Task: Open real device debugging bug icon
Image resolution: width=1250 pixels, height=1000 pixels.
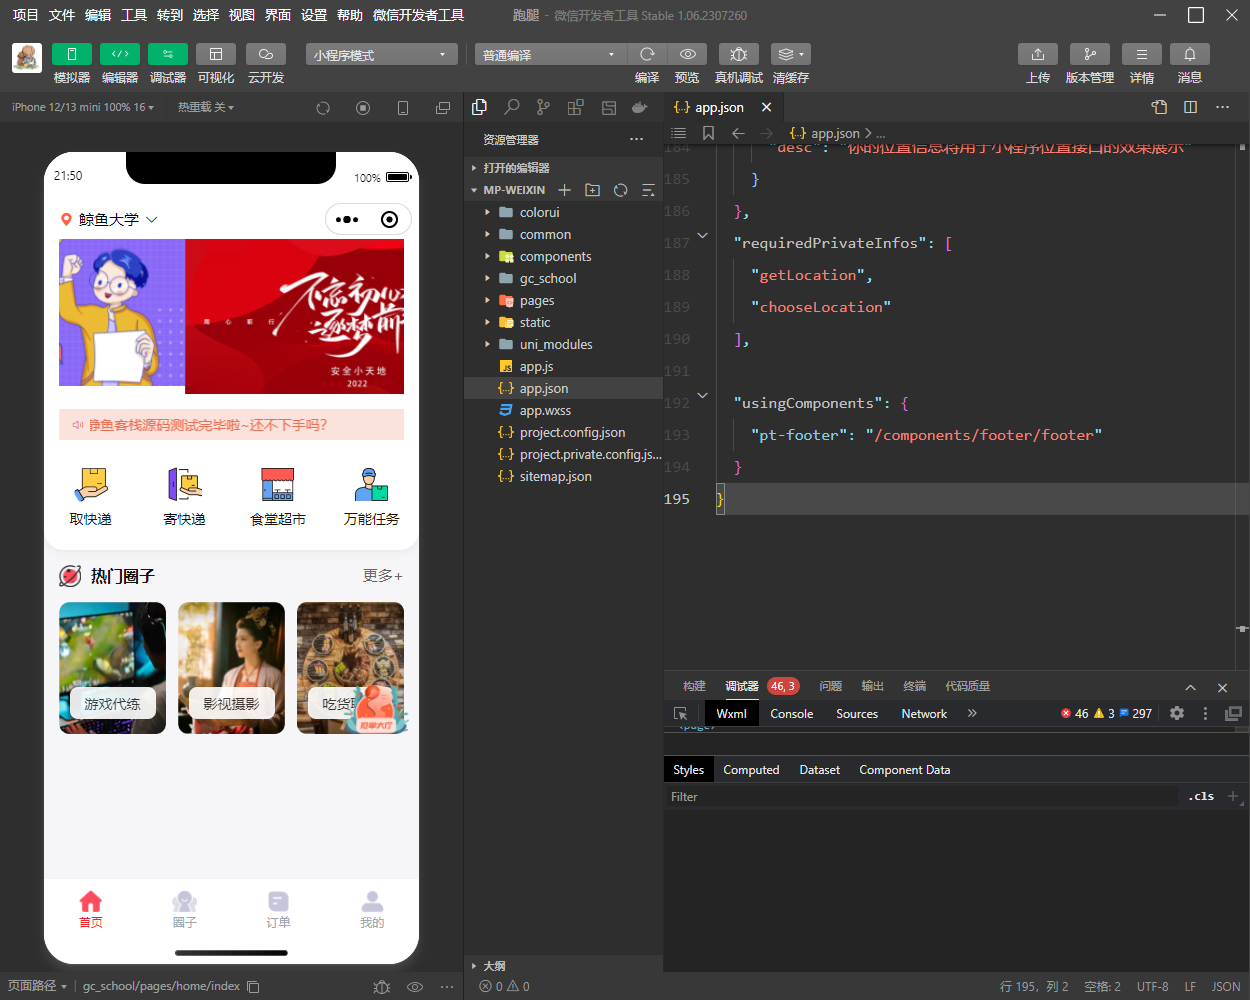Action: 738,54
